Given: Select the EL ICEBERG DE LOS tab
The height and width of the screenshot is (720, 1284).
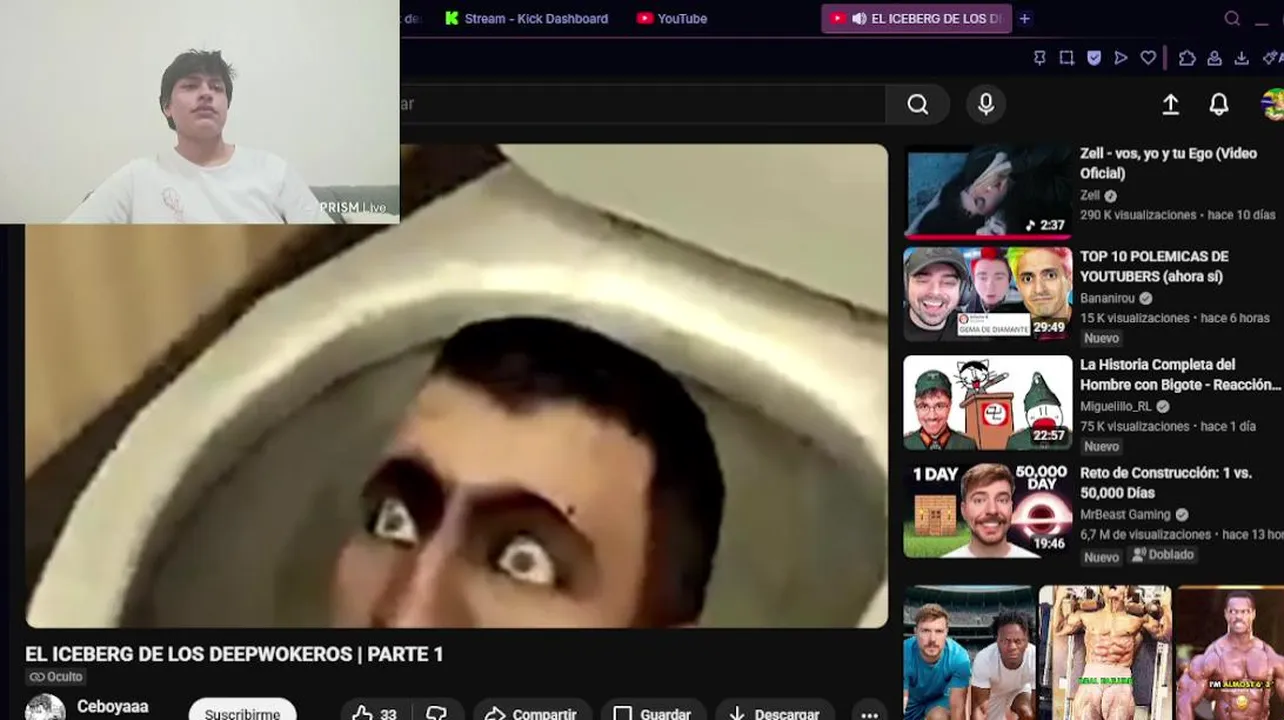Looking at the screenshot, I should click(x=917, y=18).
